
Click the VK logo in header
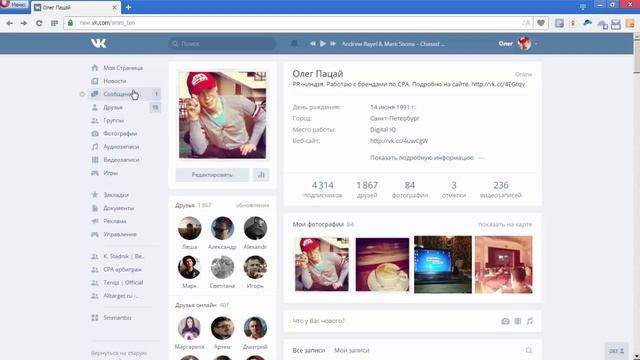98,43
